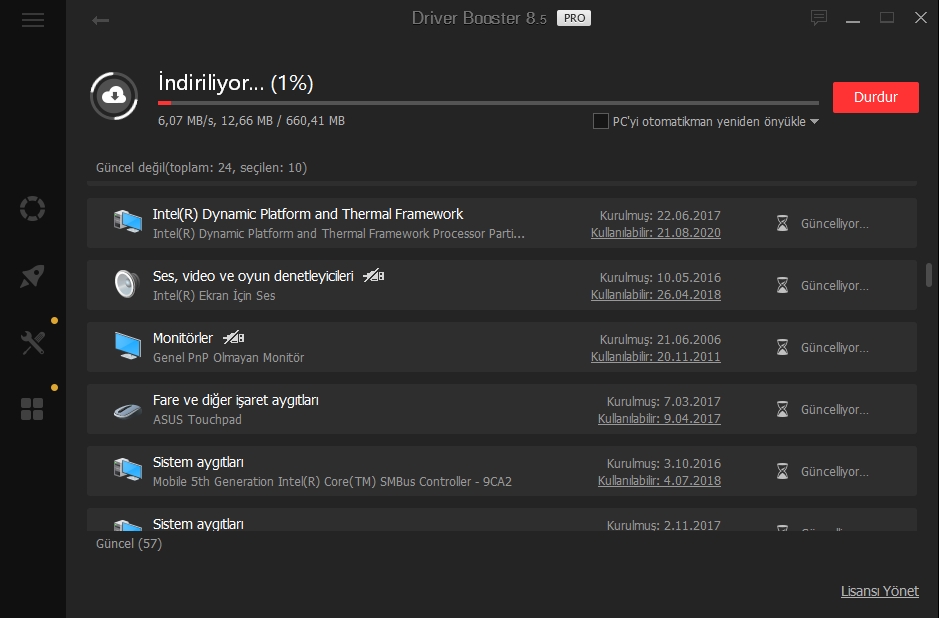Open Kullanılabilir: 9.04.2017 link
Viewport: 939px width, 618px height.
click(659, 419)
